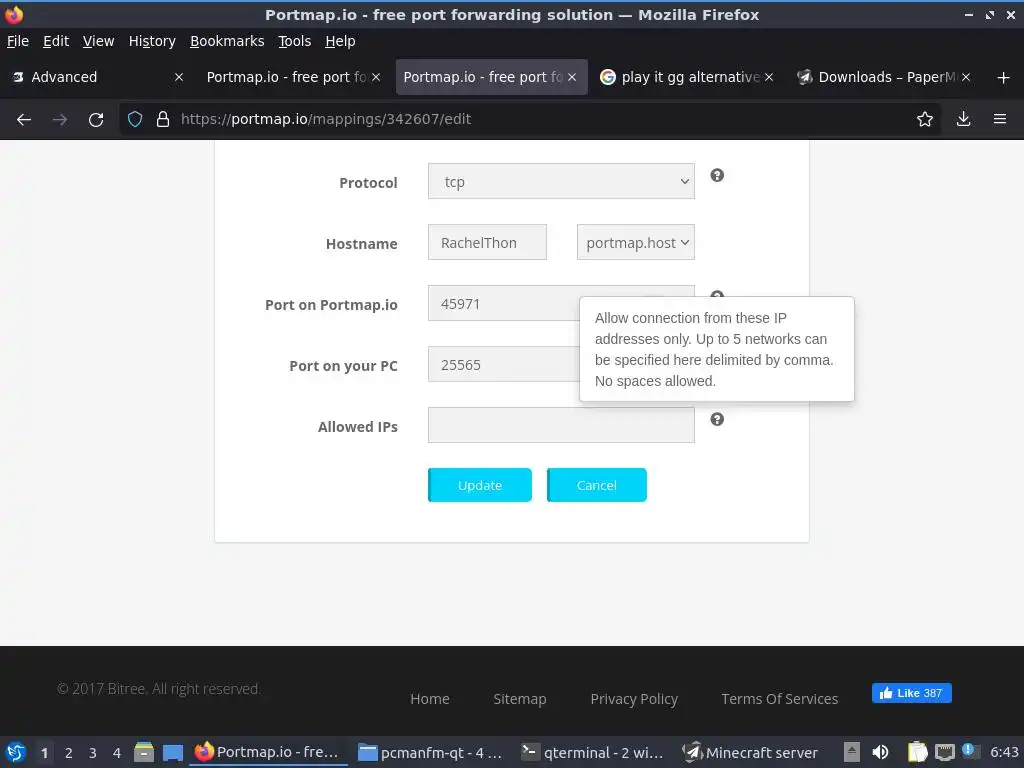Close the Downloads – PaperMC tab
Image resolution: width=1024 pixels, height=768 pixels.
[966, 77]
